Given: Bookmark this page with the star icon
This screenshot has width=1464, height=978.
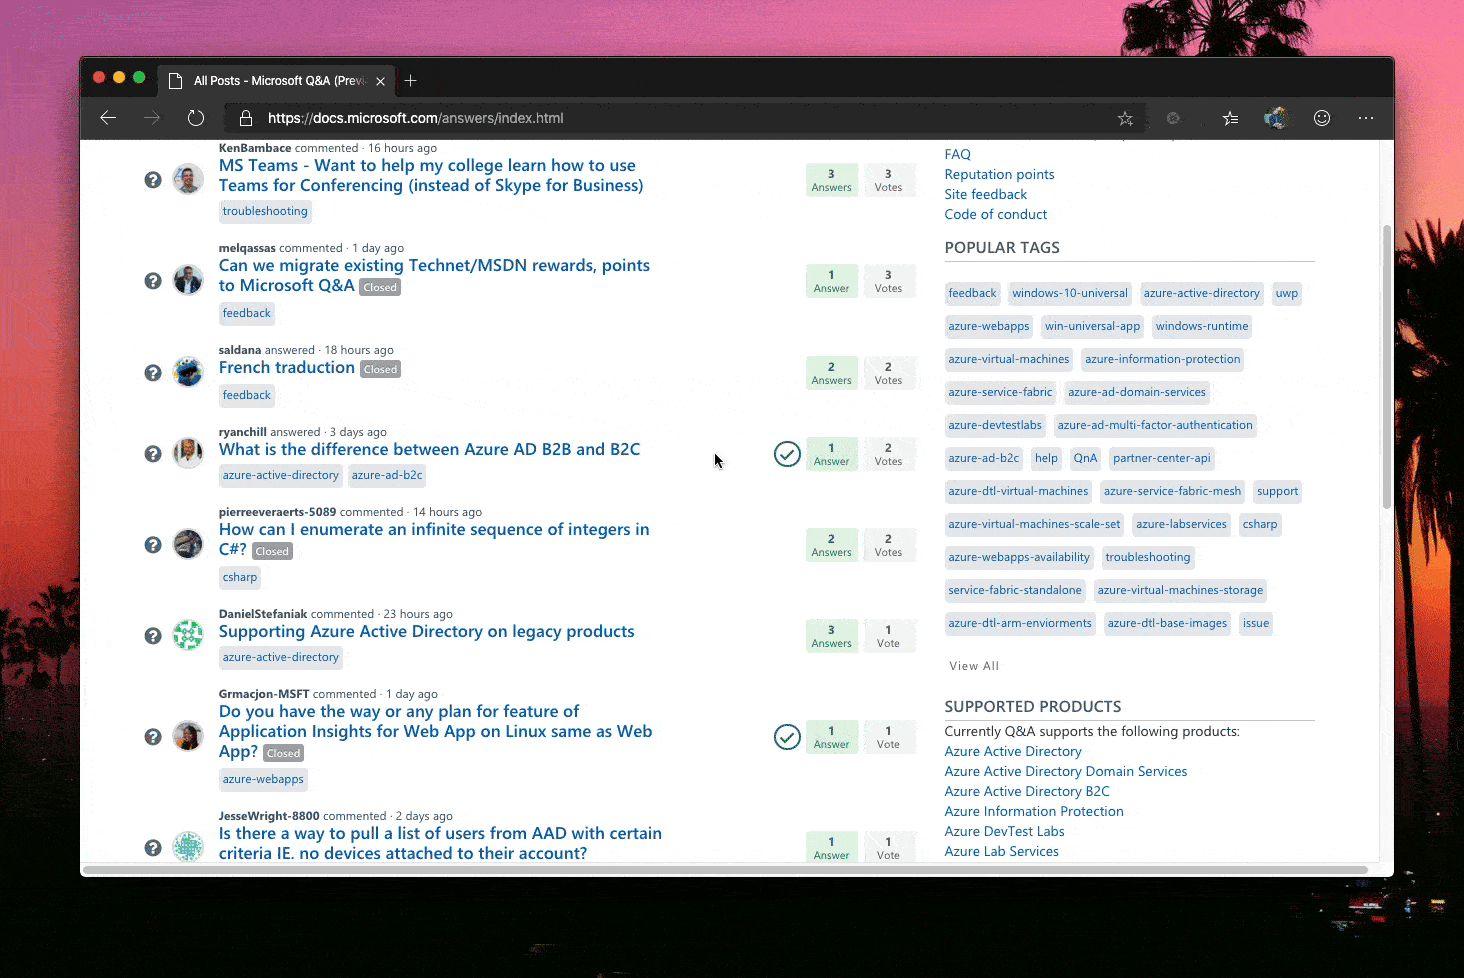Looking at the screenshot, I should coord(1125,118).
